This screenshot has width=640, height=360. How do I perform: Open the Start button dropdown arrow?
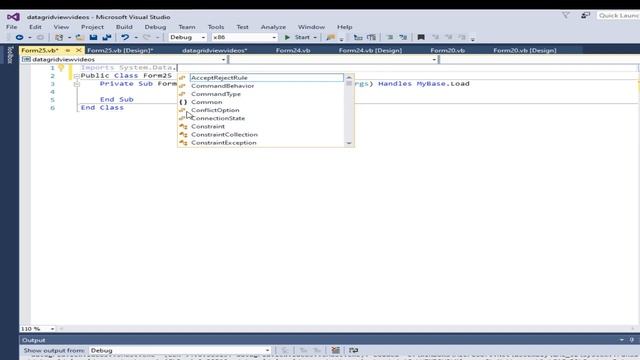pyautogui.click(x=315, y=38)
